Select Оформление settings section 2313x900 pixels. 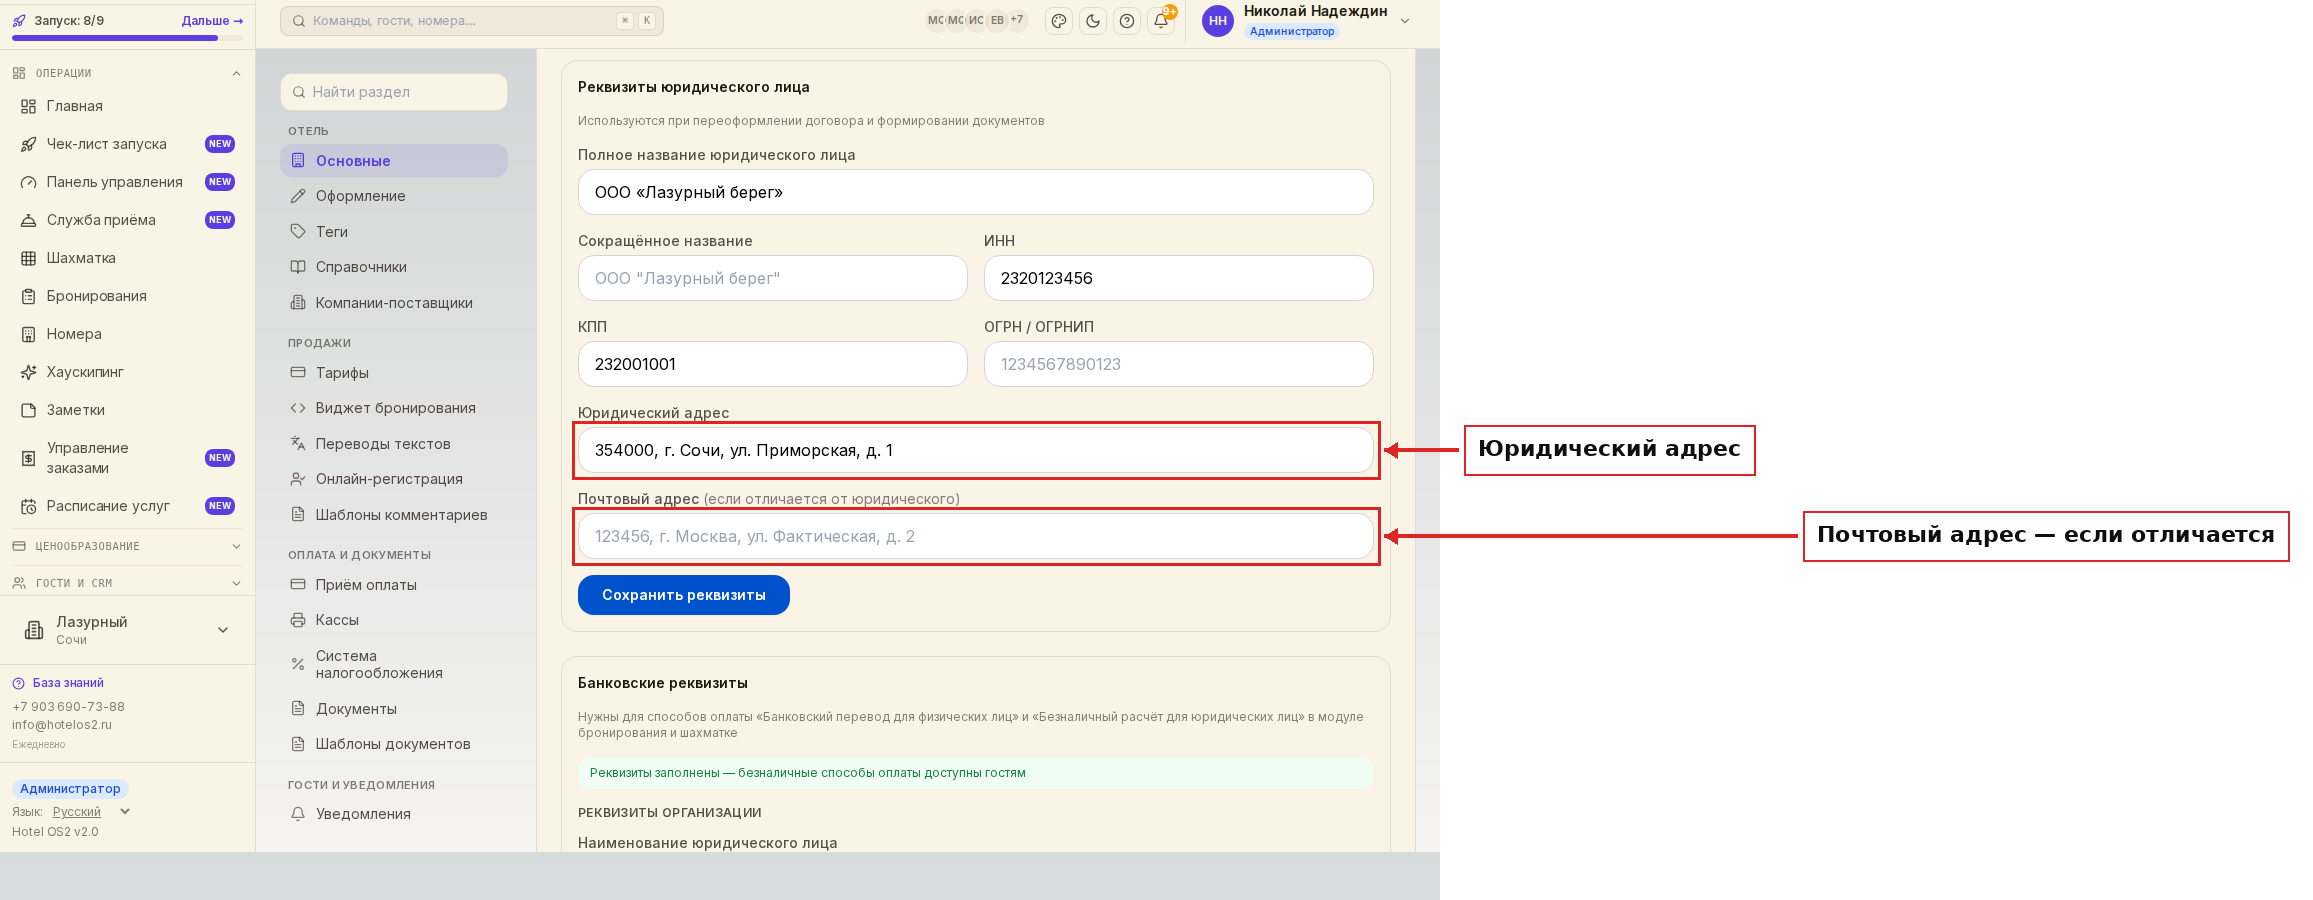(394, 196)
